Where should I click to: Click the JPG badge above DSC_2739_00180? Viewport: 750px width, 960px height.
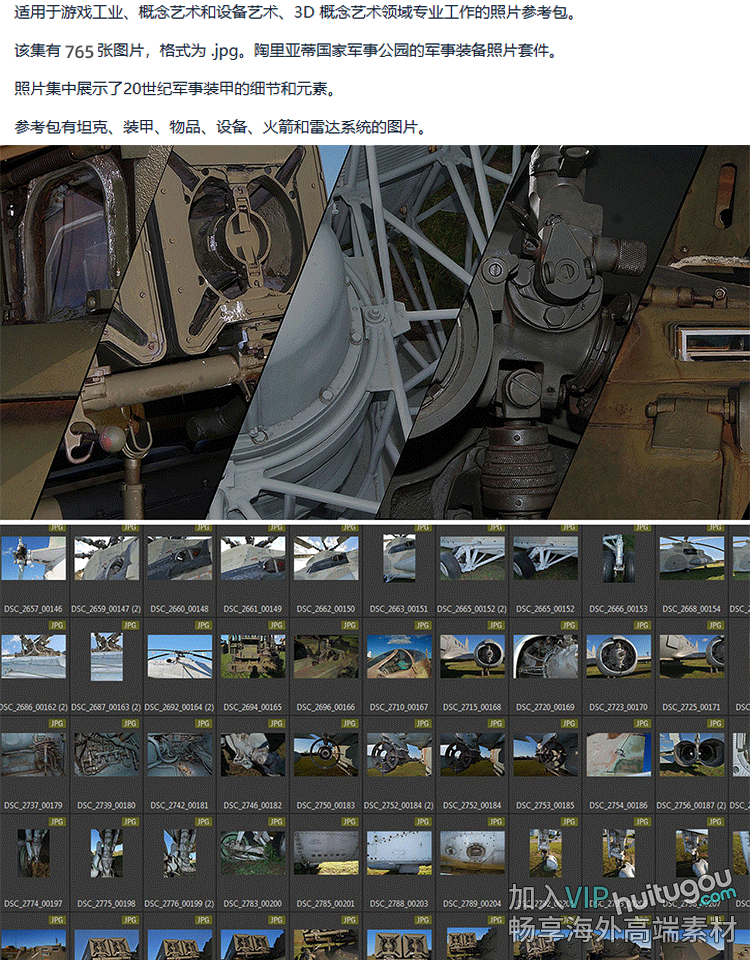pos(130,723)
